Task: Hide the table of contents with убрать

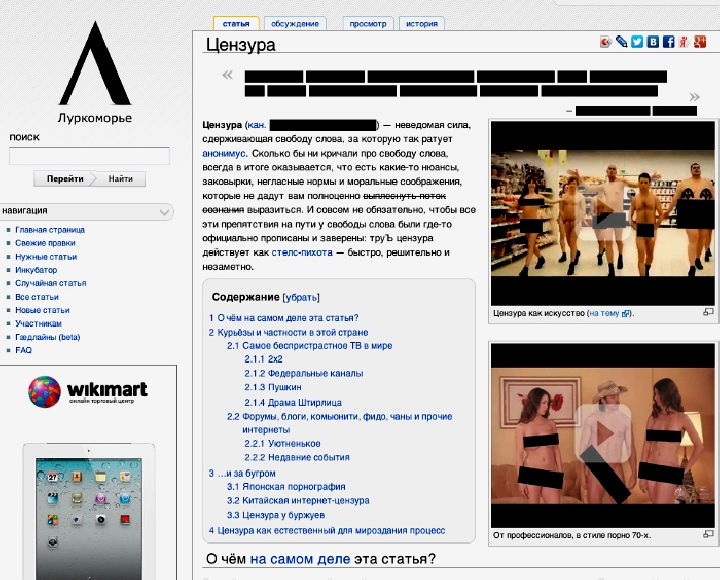Action: click(x=302, y=297)
